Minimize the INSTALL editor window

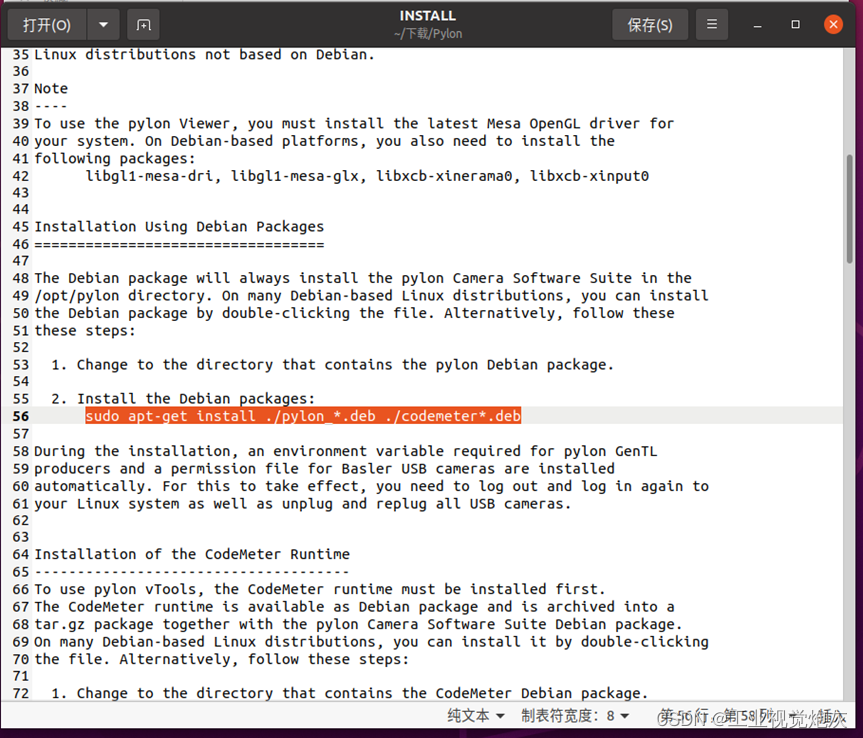pos(757,25)
